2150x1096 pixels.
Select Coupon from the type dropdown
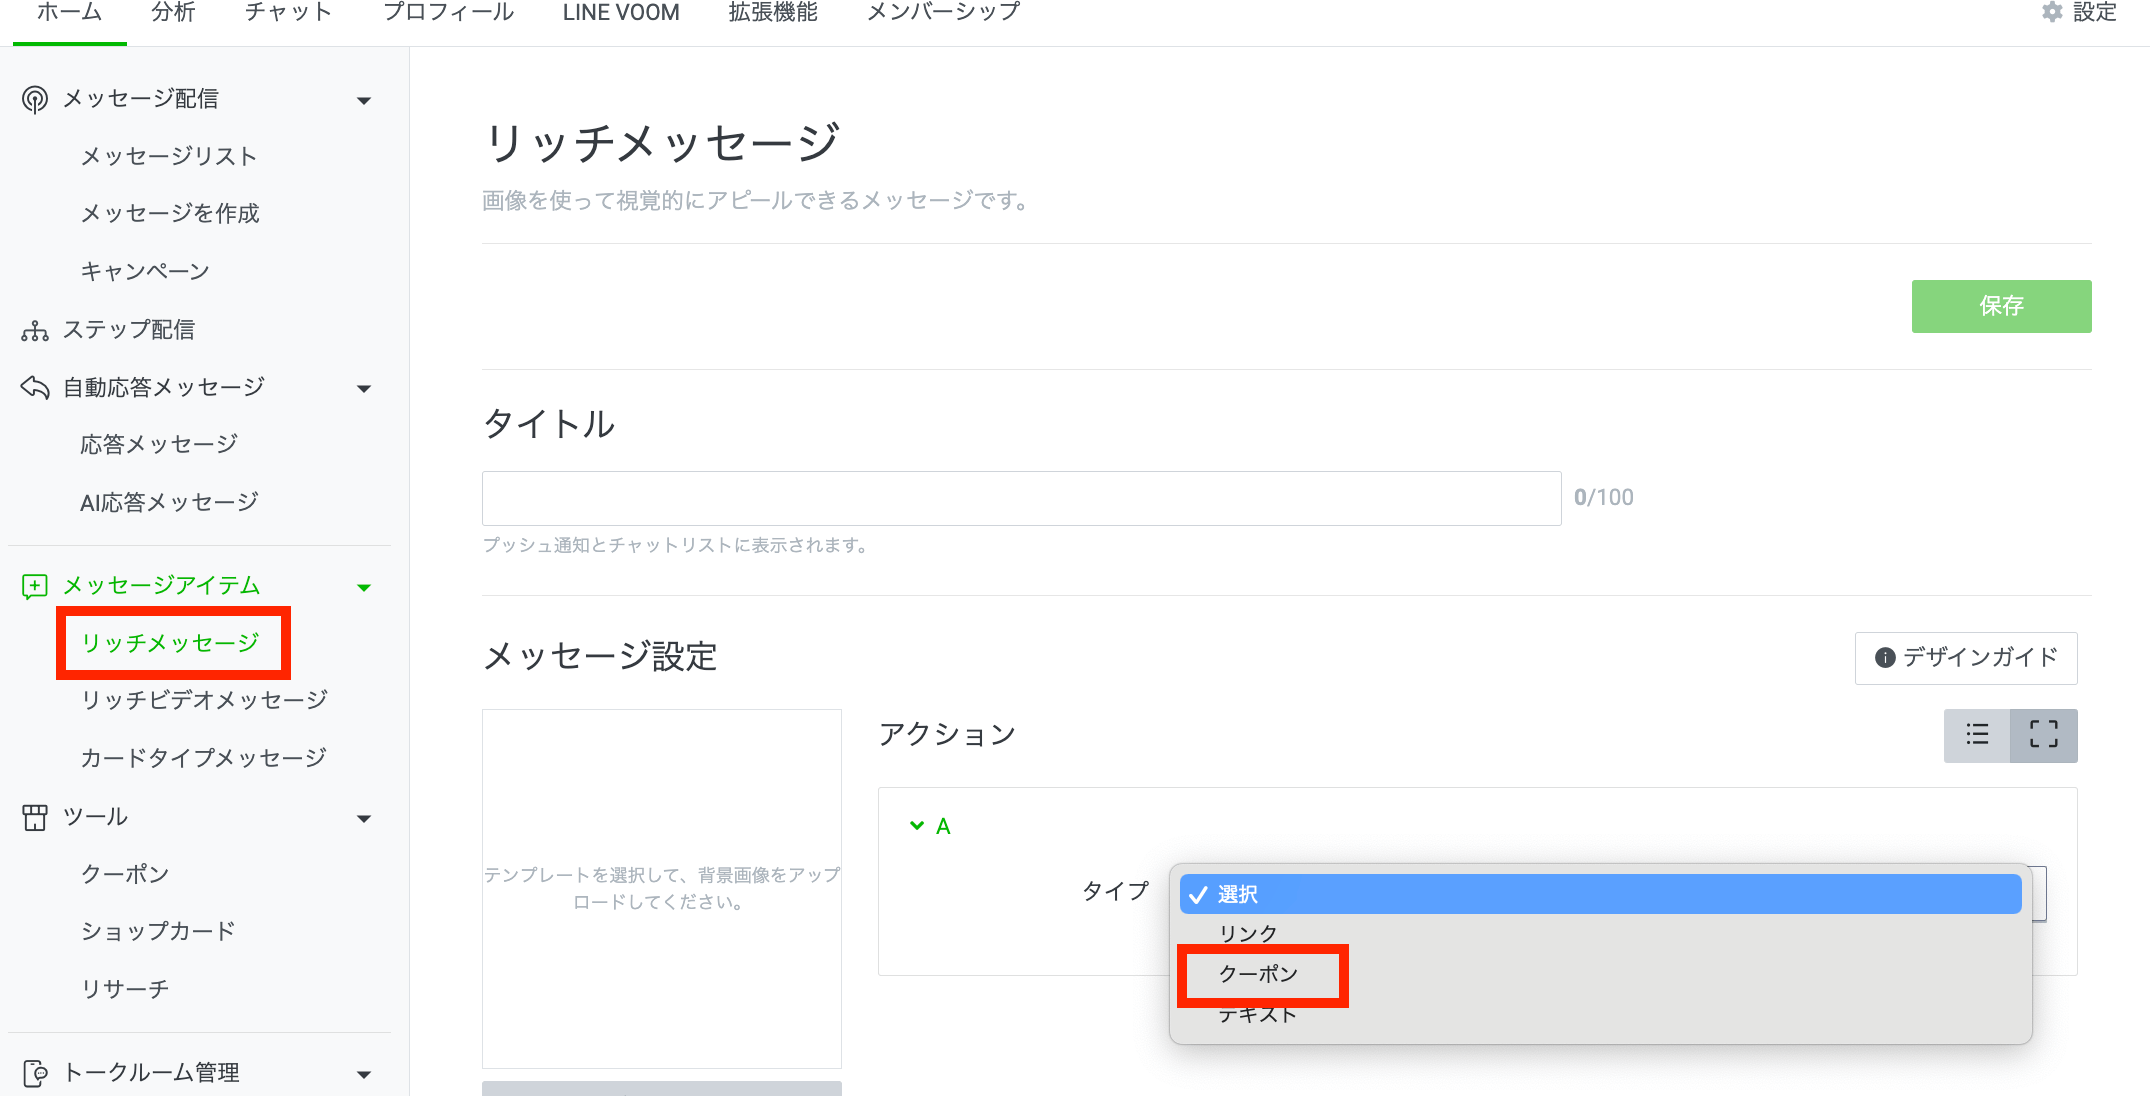[x=1258, y=974]
